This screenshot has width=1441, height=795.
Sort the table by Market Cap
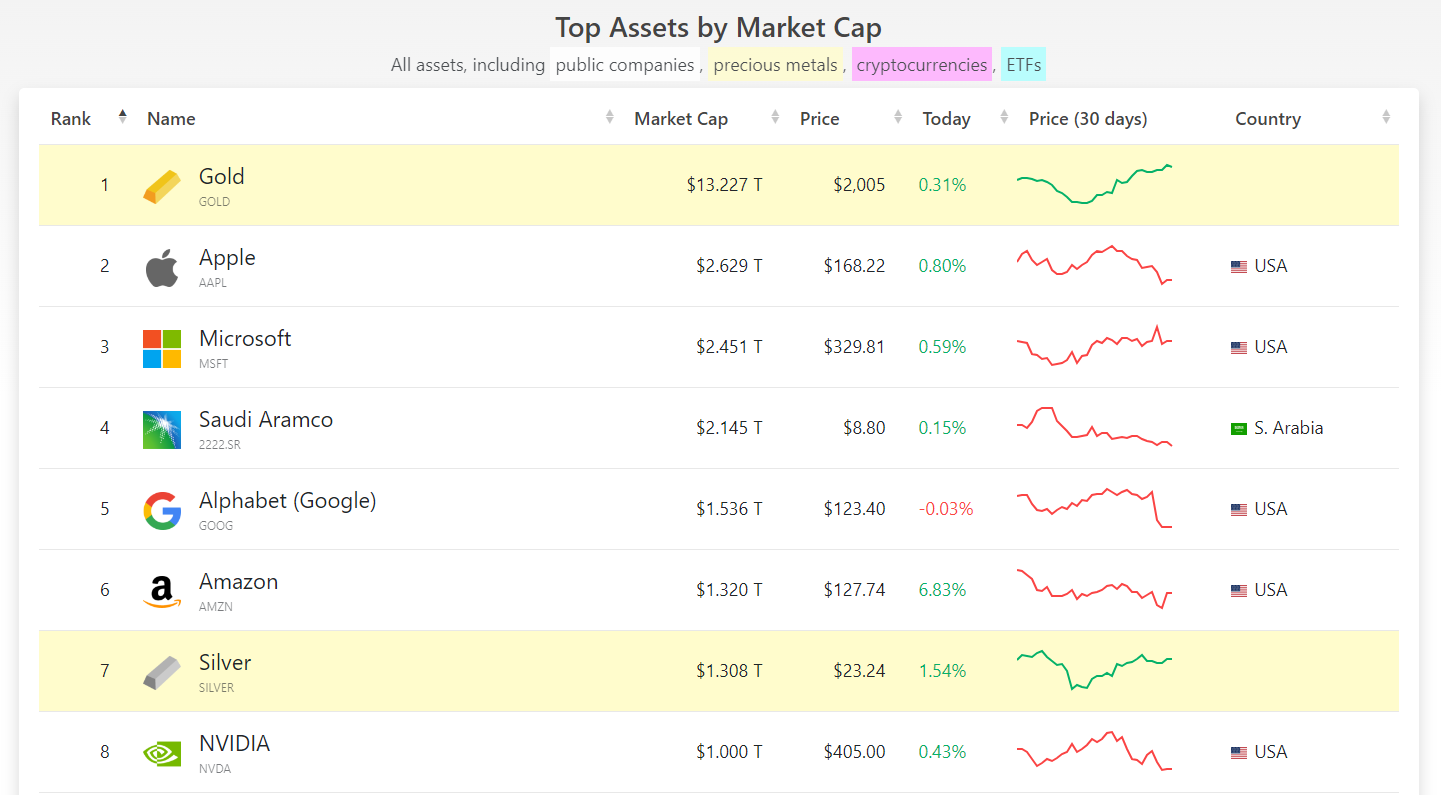(x=681, y=119)
